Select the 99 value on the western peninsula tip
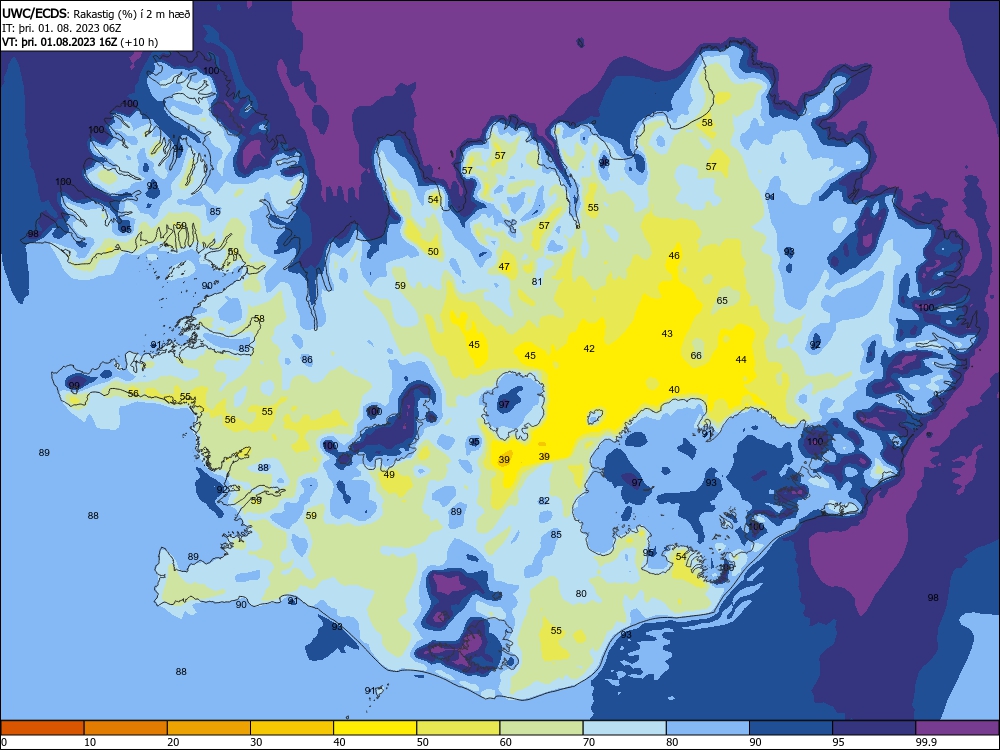Screen dimensions: 1000x750 [x=75, y=386]
